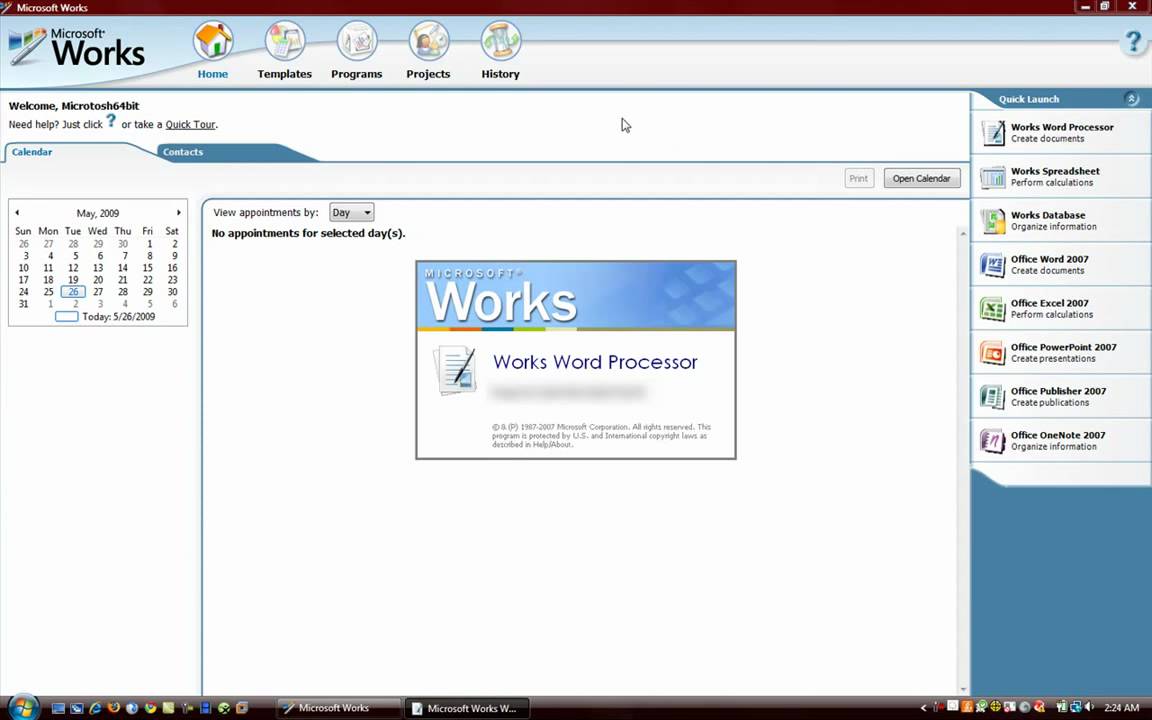Switch to the Contacts tab
Viewport: 1152px width, 720px height.
pos(183,152)
